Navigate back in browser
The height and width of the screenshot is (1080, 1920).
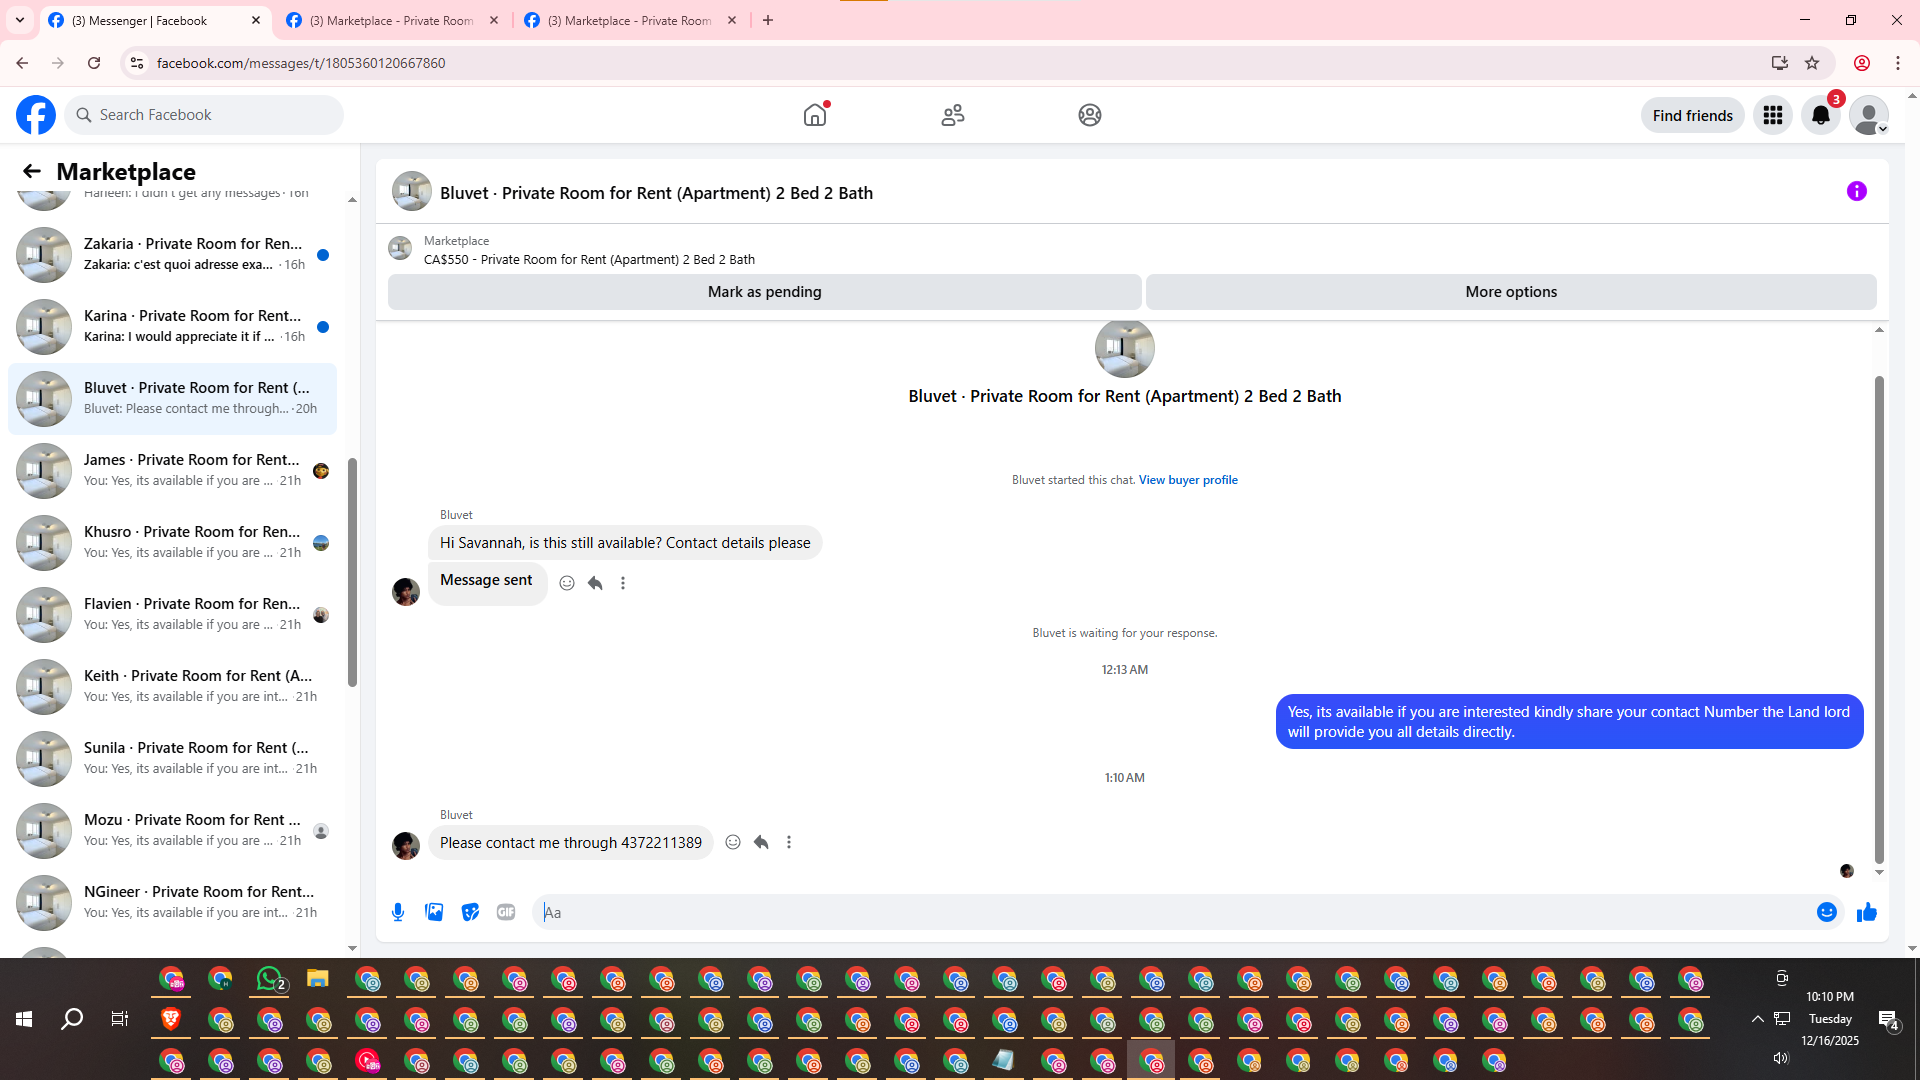tap(22, 63)
